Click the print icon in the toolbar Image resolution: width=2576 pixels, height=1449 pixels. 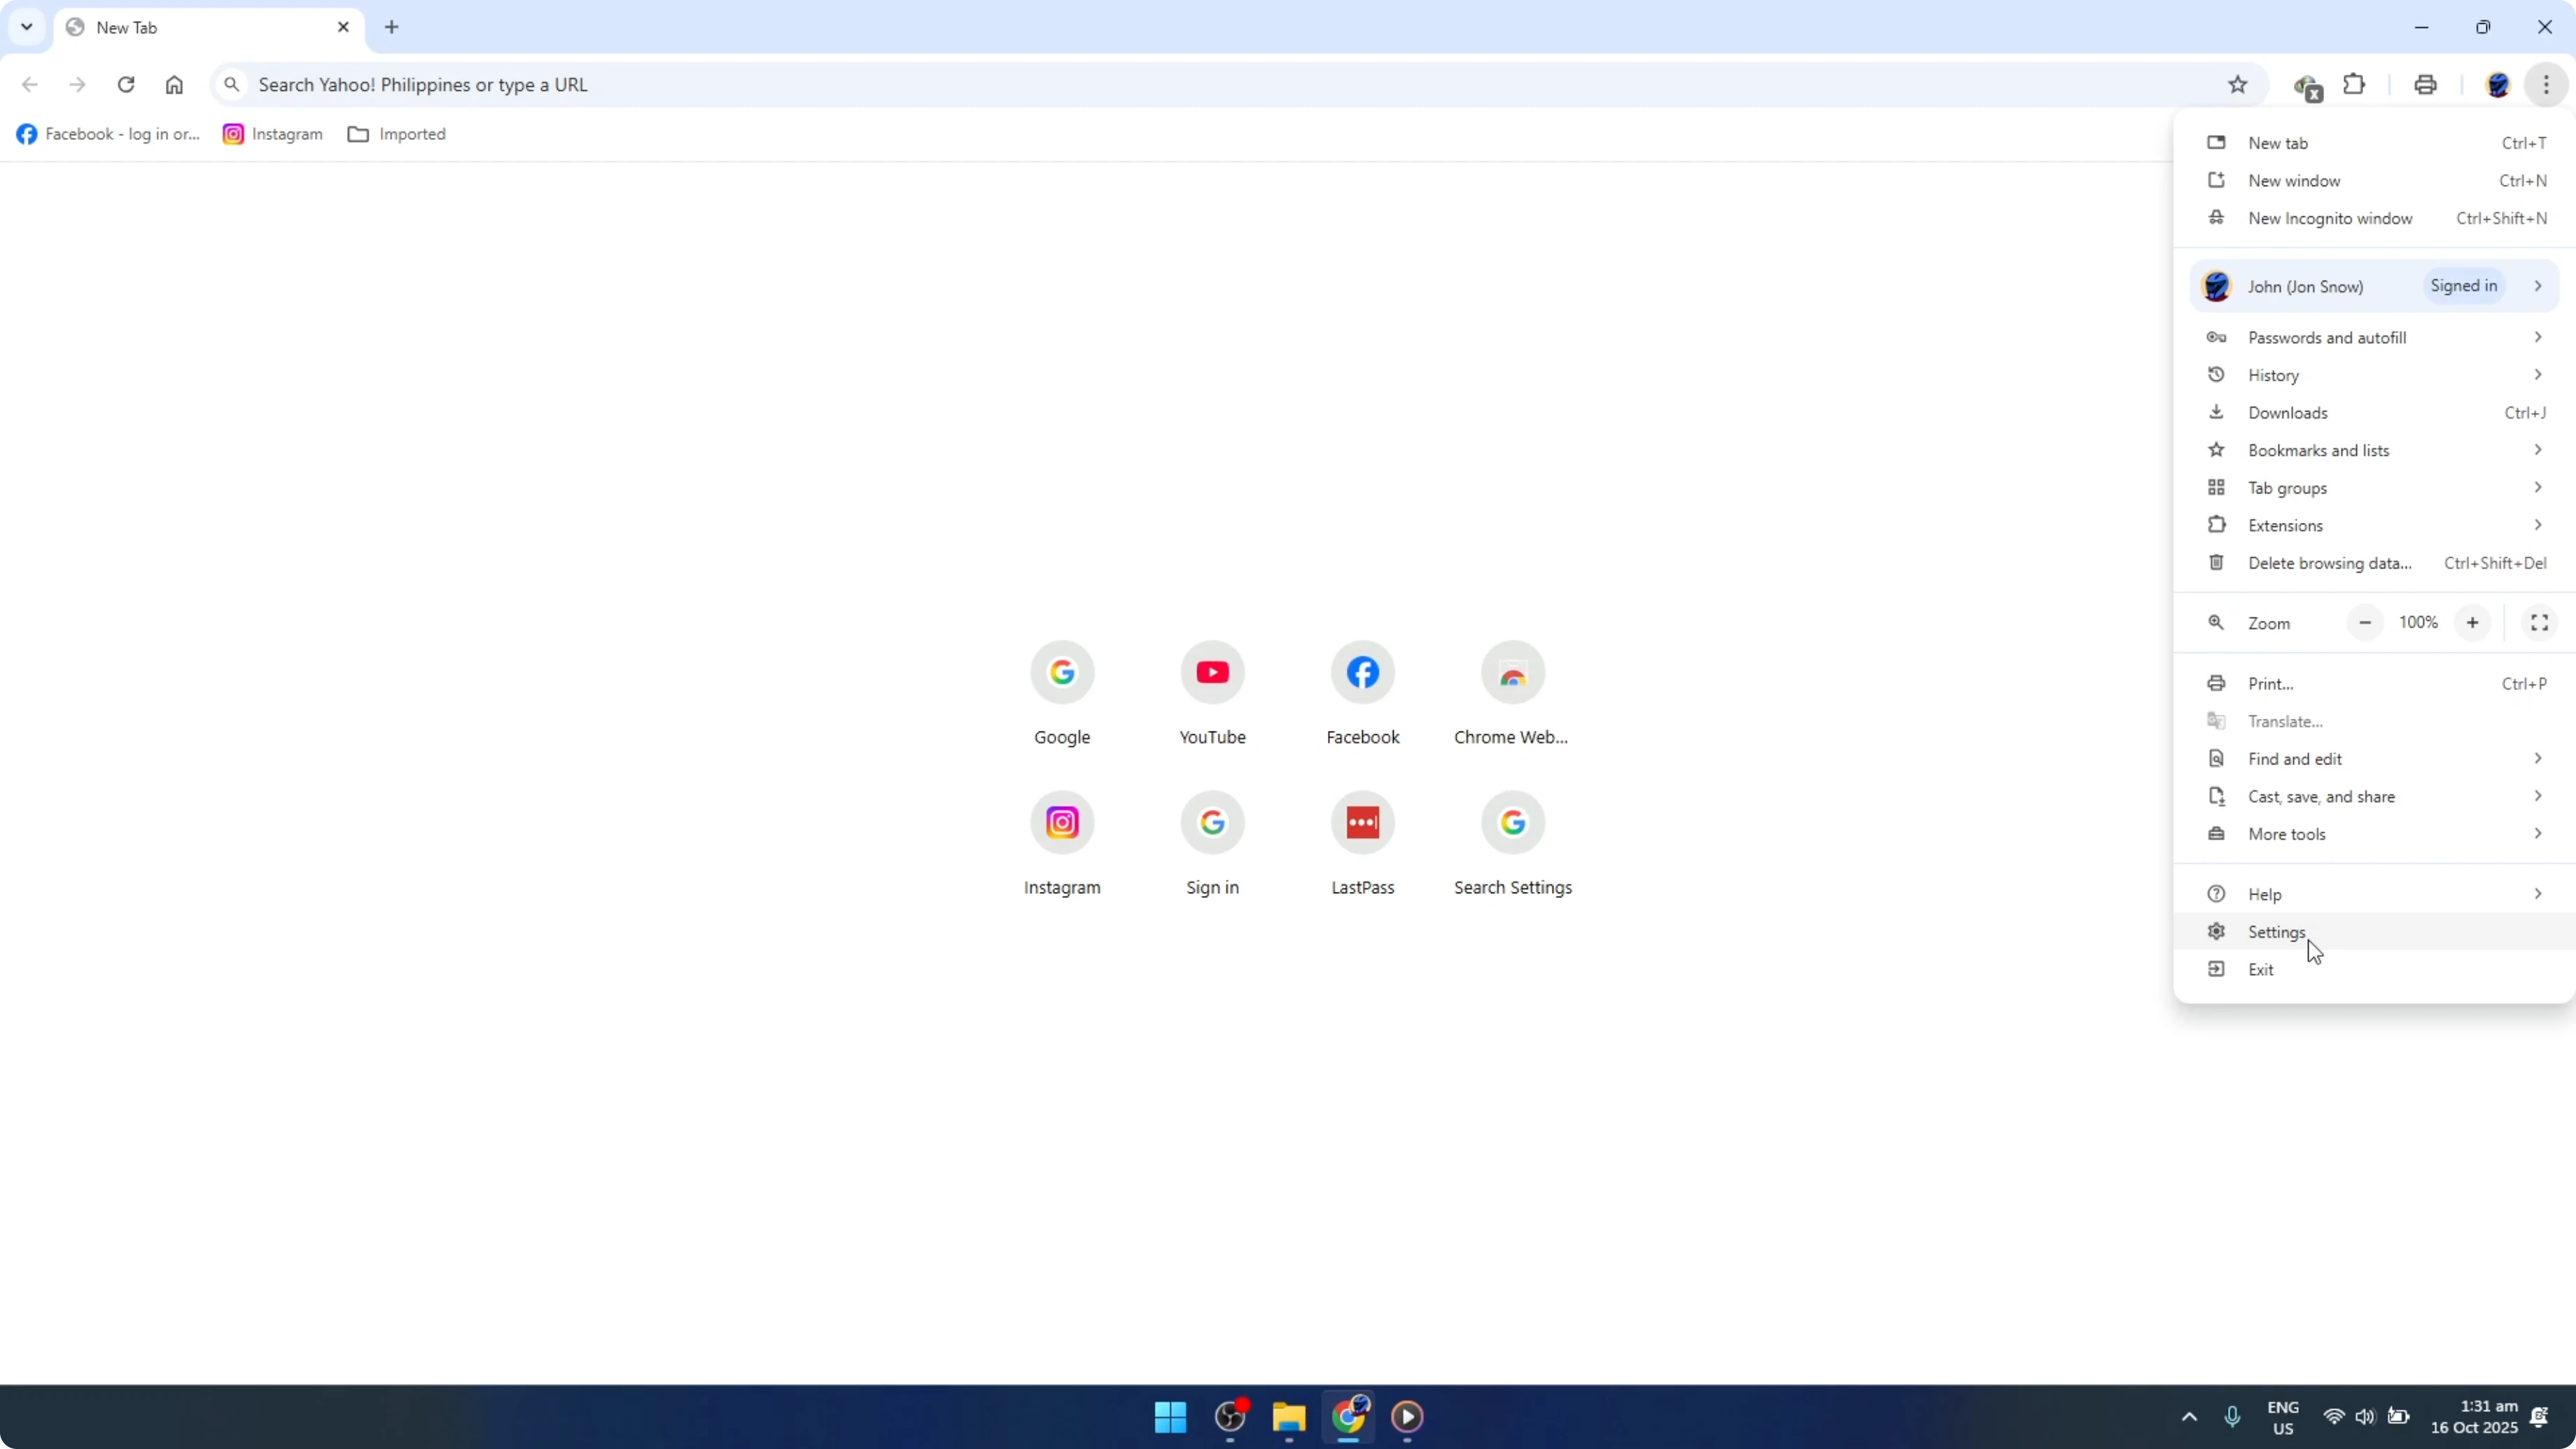tap(2425, 85)
